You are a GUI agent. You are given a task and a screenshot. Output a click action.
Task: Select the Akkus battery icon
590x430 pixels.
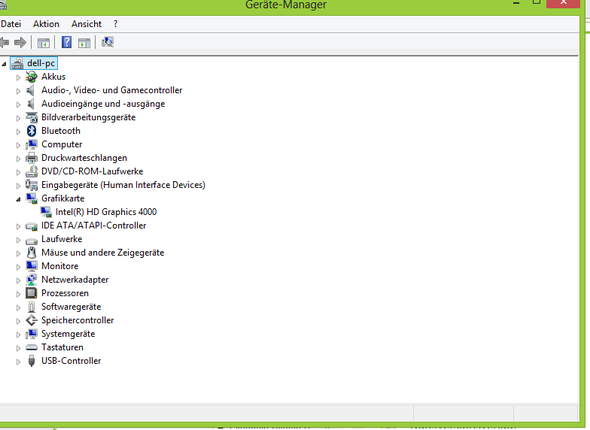coord(32,77)
